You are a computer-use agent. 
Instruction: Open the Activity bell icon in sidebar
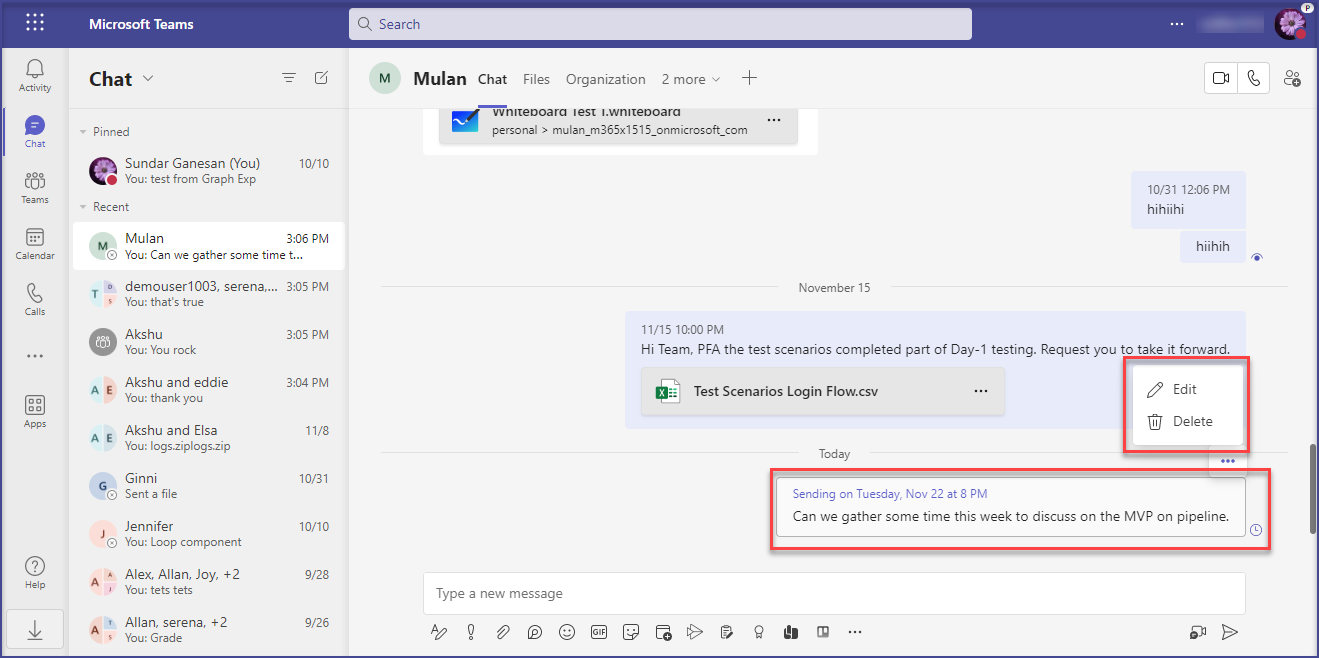pos(35,75)
